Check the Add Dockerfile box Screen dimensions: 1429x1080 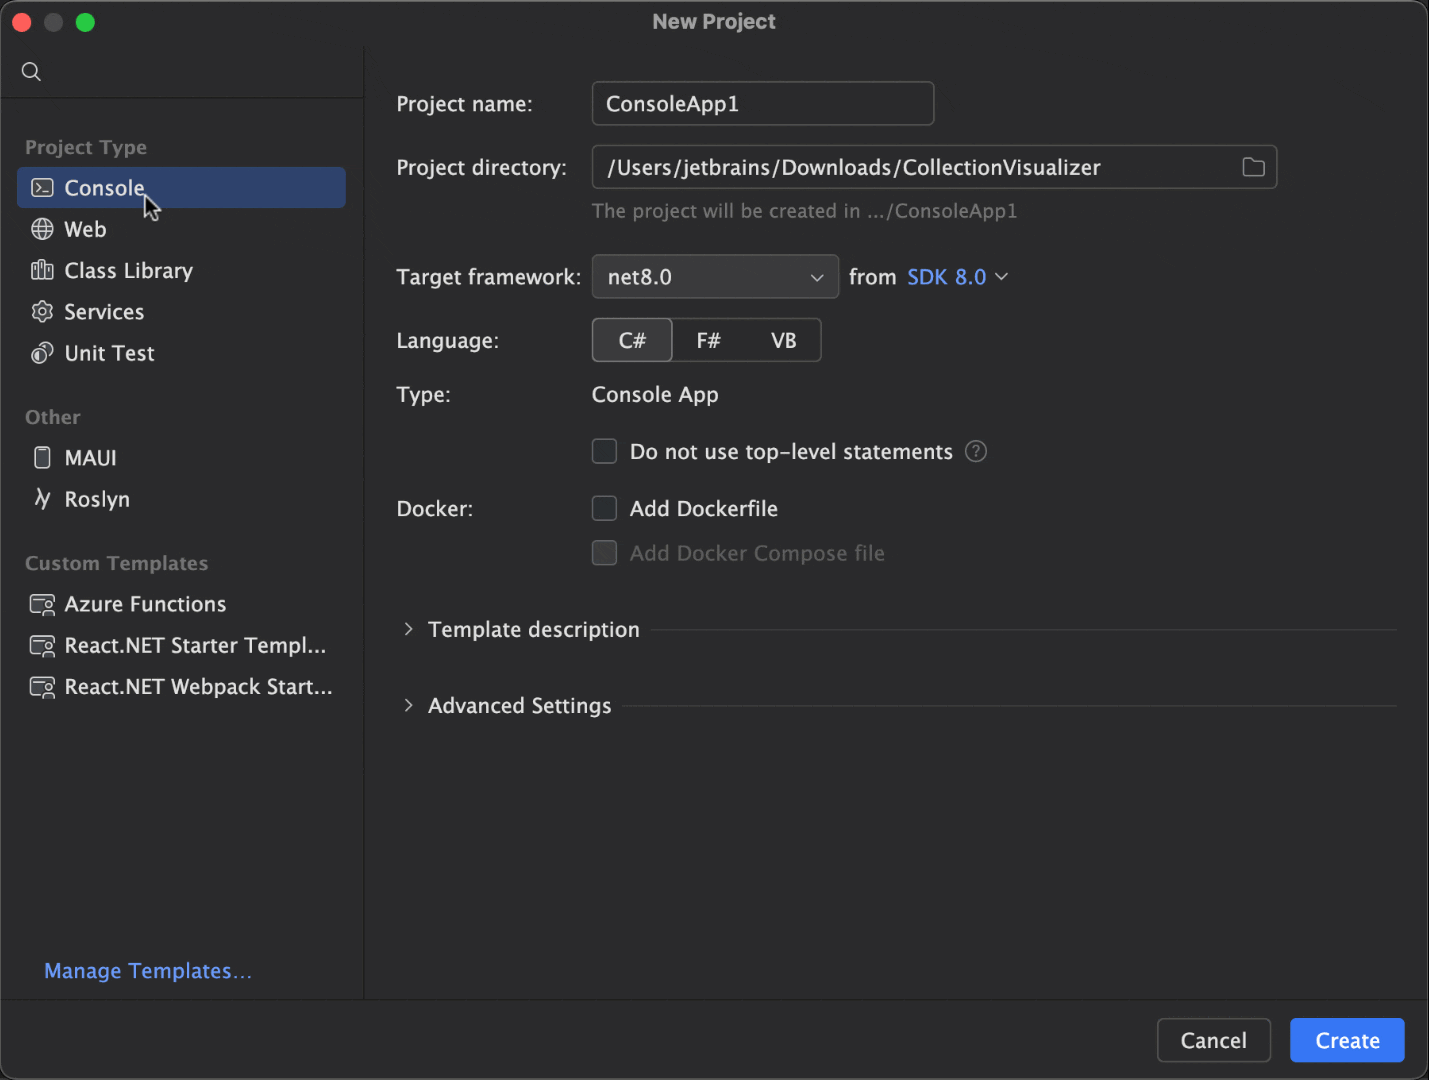point(605,509)
